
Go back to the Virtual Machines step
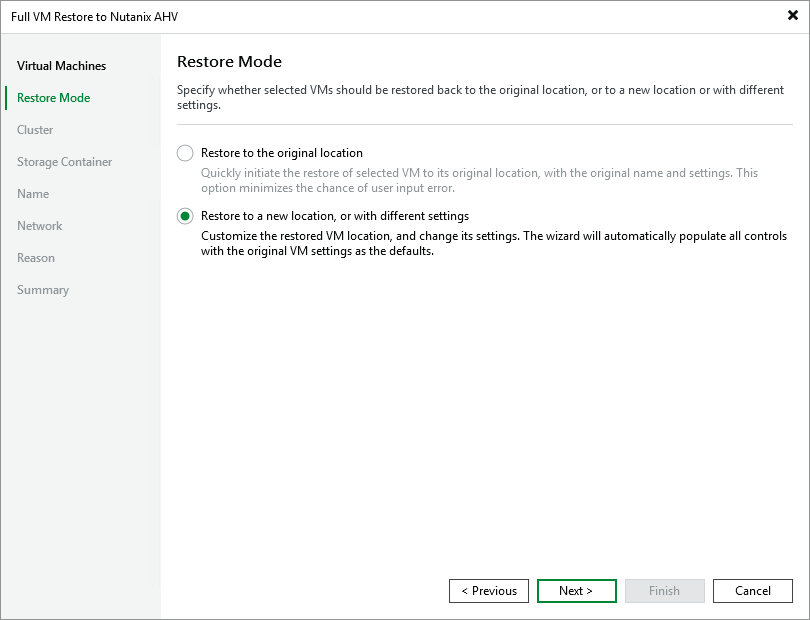[x=60, y=65]
